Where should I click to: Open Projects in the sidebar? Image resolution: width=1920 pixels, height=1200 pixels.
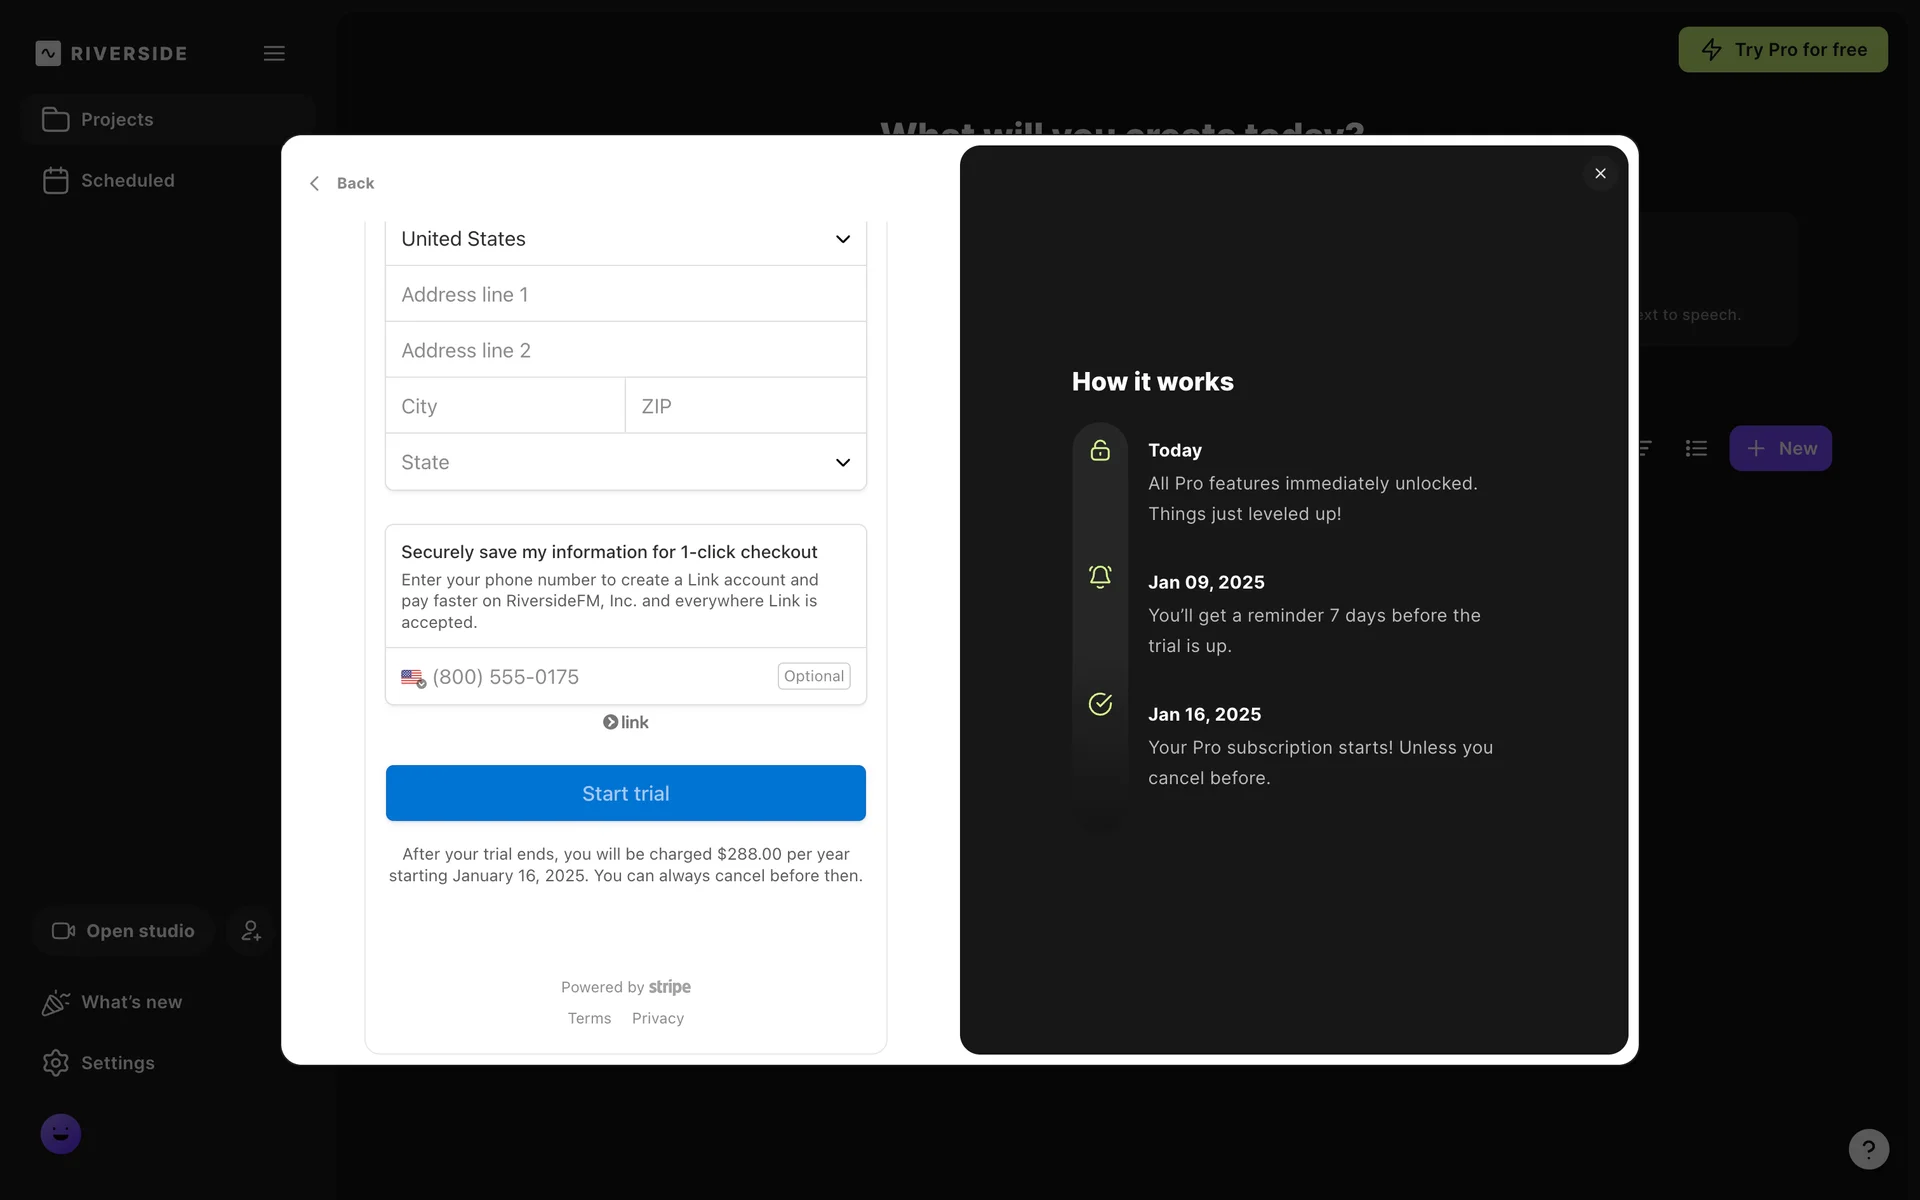coord(117,120)
